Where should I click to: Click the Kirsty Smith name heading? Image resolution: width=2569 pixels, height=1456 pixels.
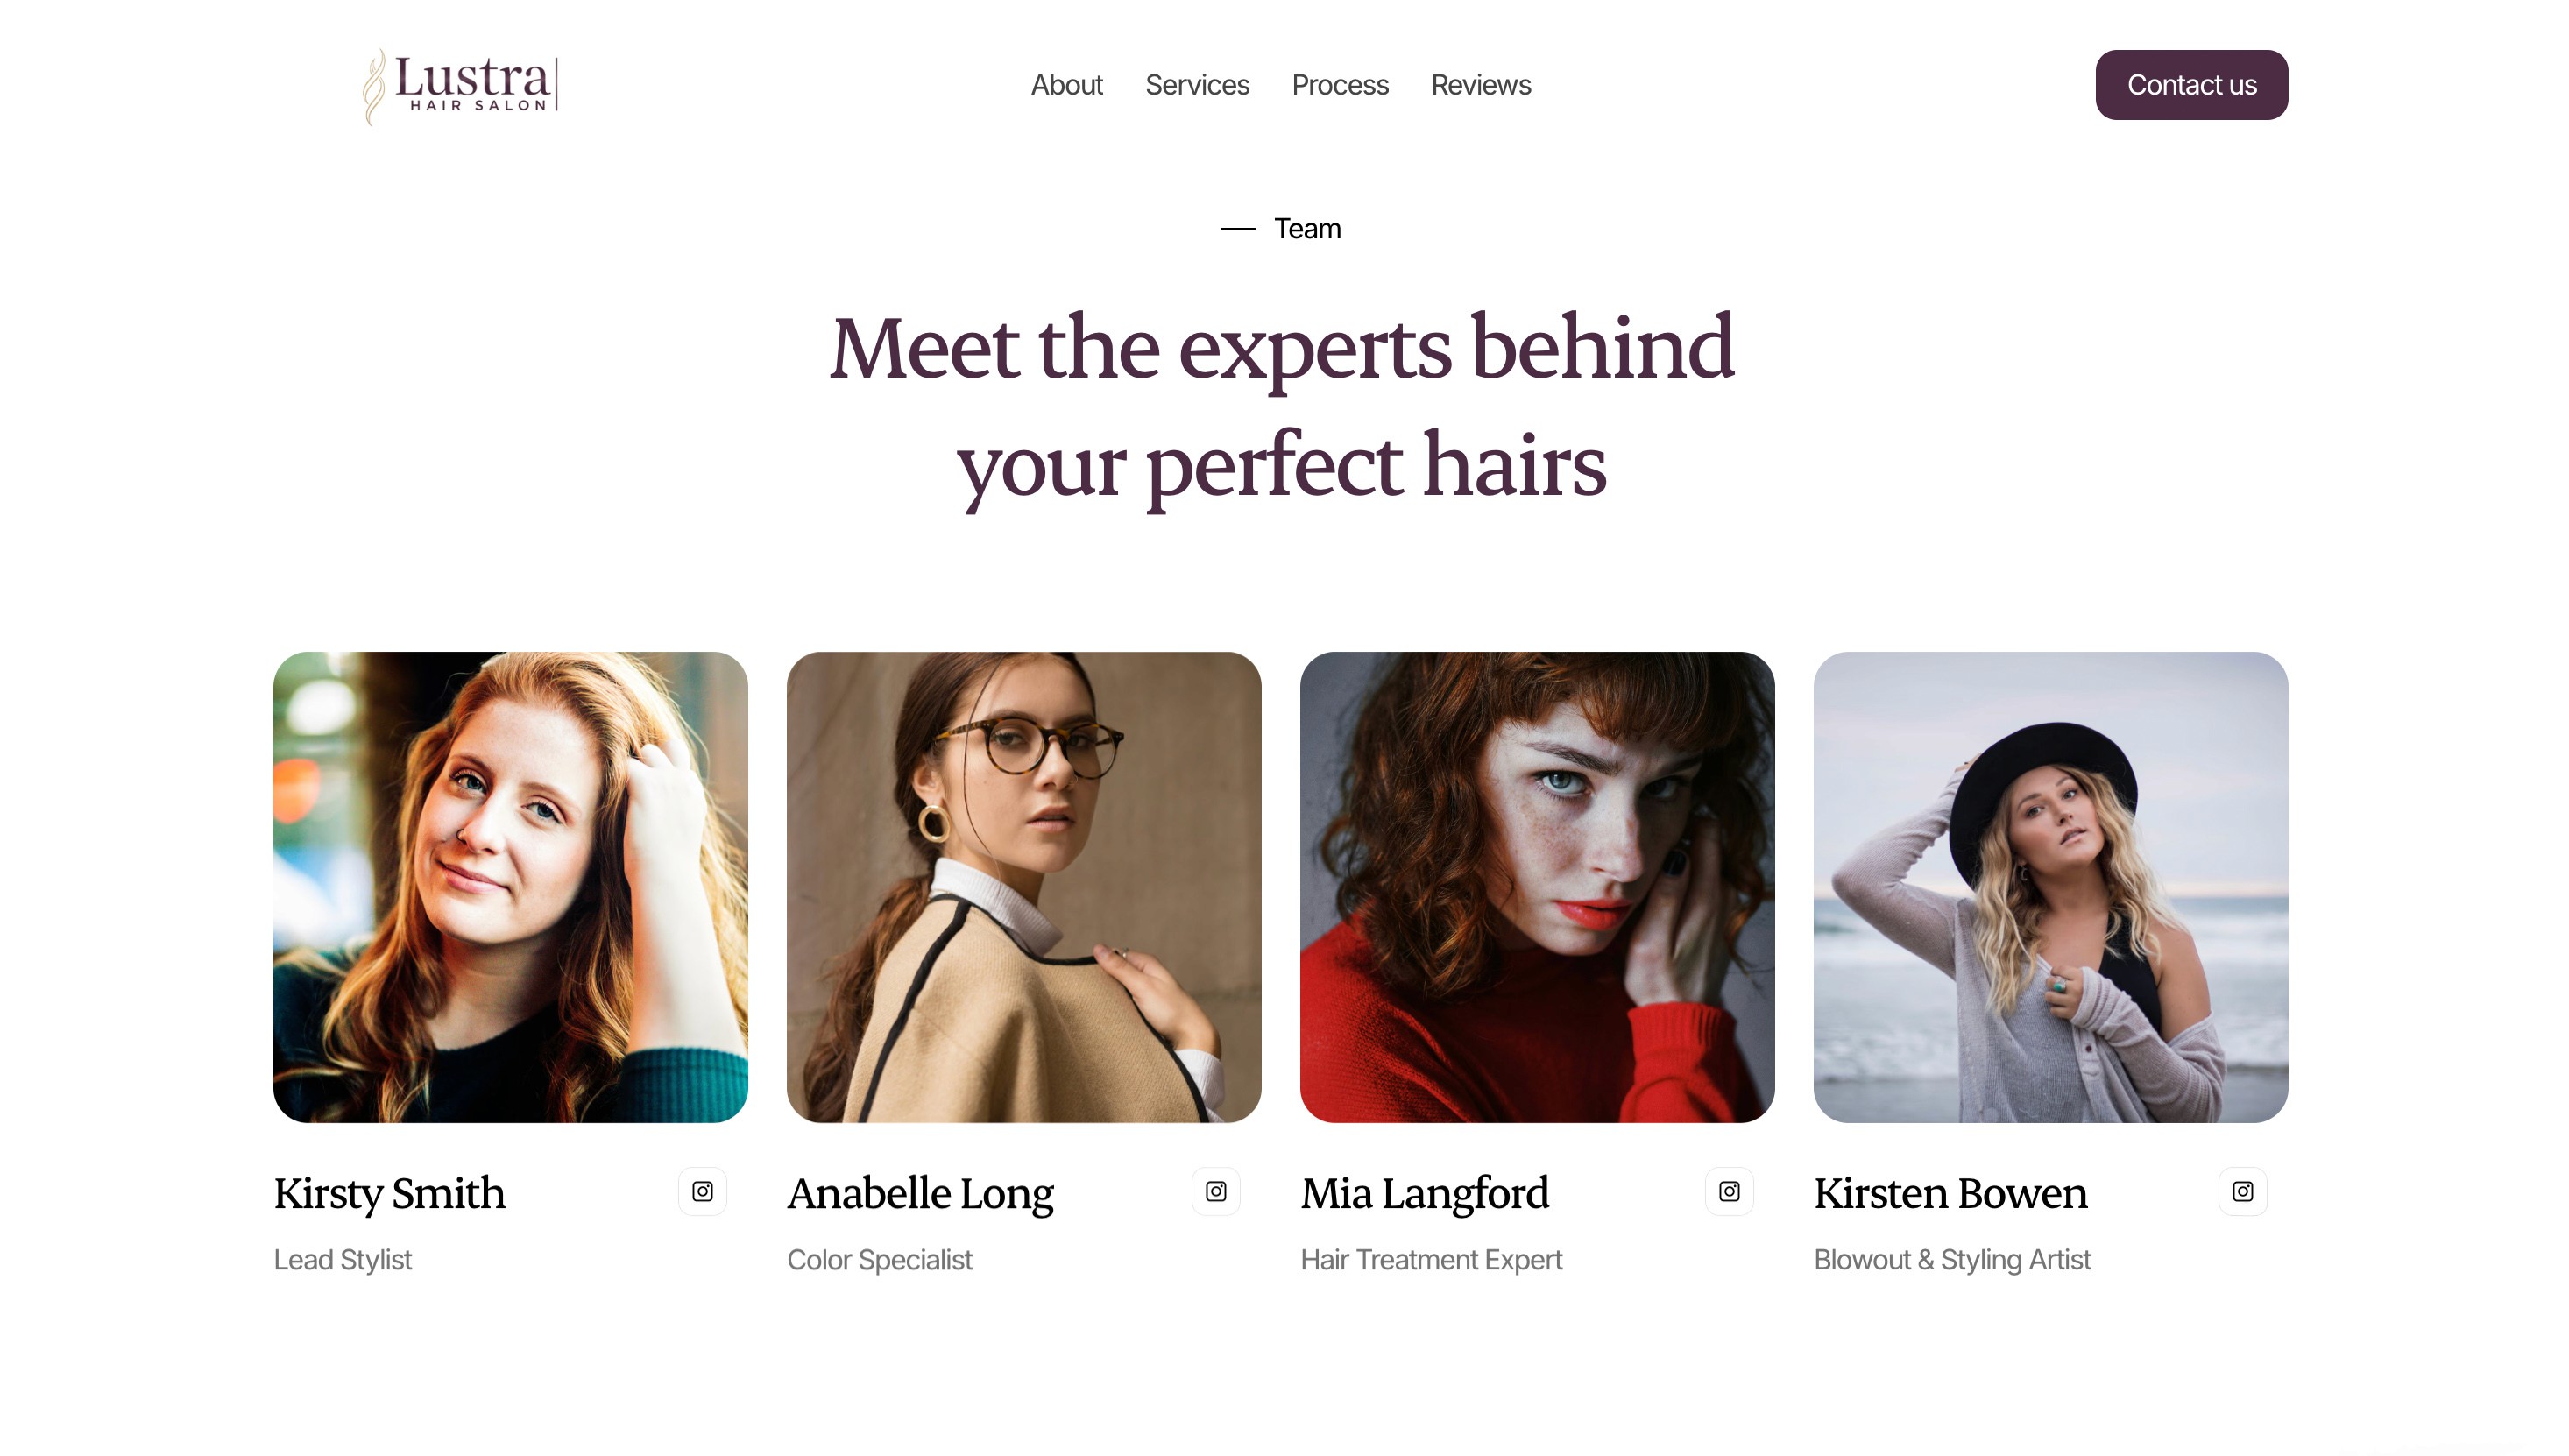point(389,1193)
